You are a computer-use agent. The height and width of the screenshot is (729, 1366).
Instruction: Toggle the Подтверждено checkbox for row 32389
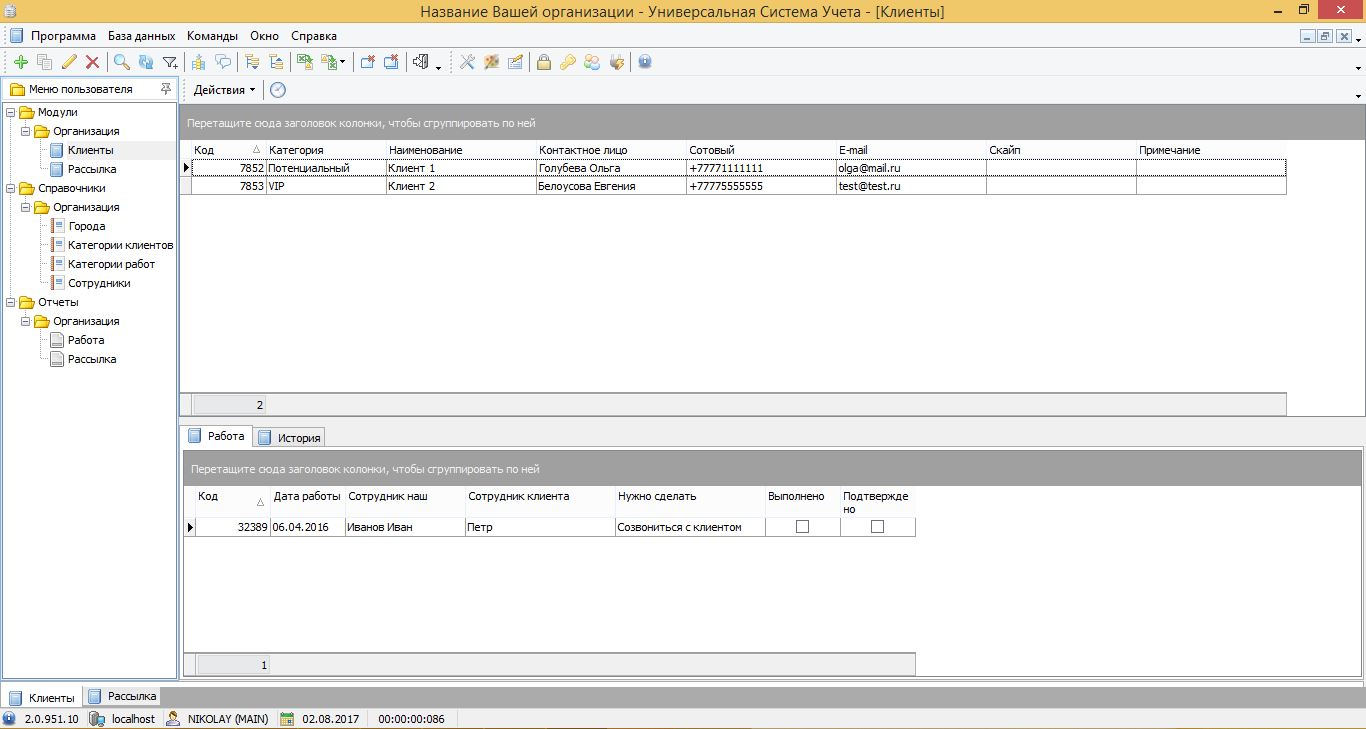[878, 527]
